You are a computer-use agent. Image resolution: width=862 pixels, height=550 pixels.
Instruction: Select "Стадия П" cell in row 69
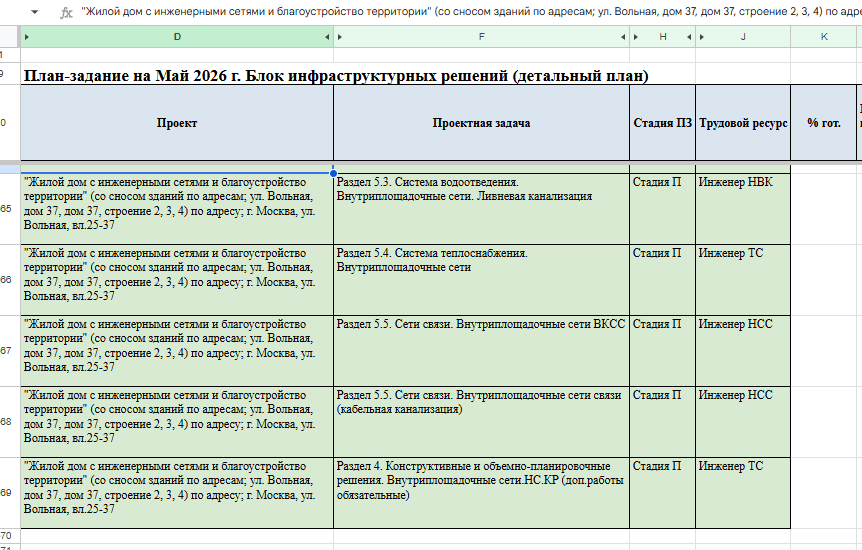click(662, 493)
